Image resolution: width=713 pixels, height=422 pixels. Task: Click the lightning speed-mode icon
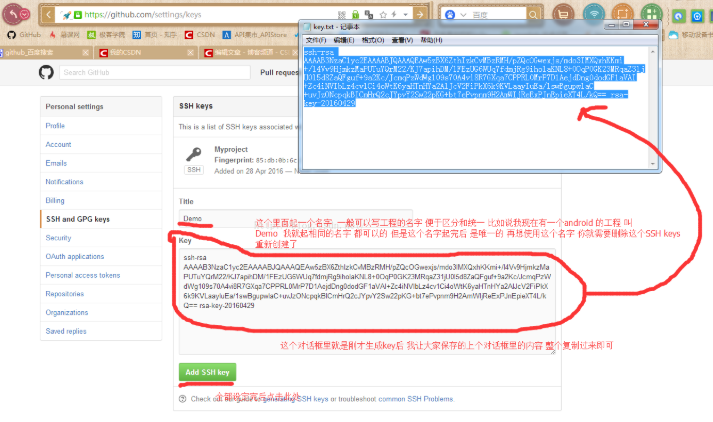click(x=394, y=15)
